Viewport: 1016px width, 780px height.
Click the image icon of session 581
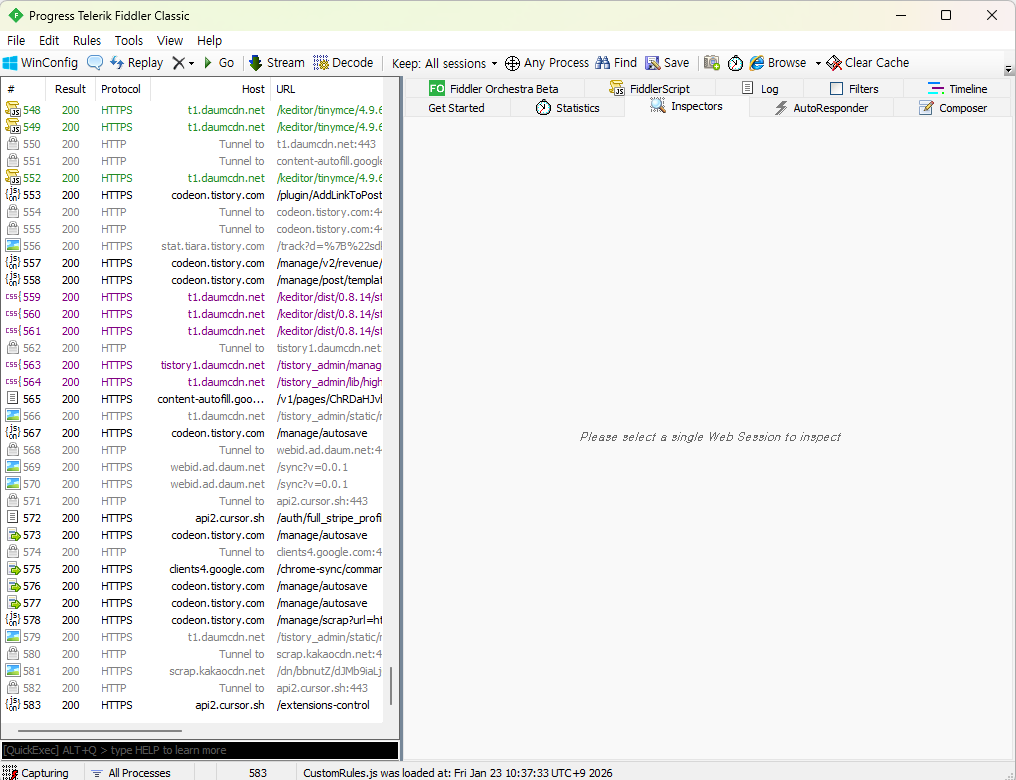tap(13, 671)
